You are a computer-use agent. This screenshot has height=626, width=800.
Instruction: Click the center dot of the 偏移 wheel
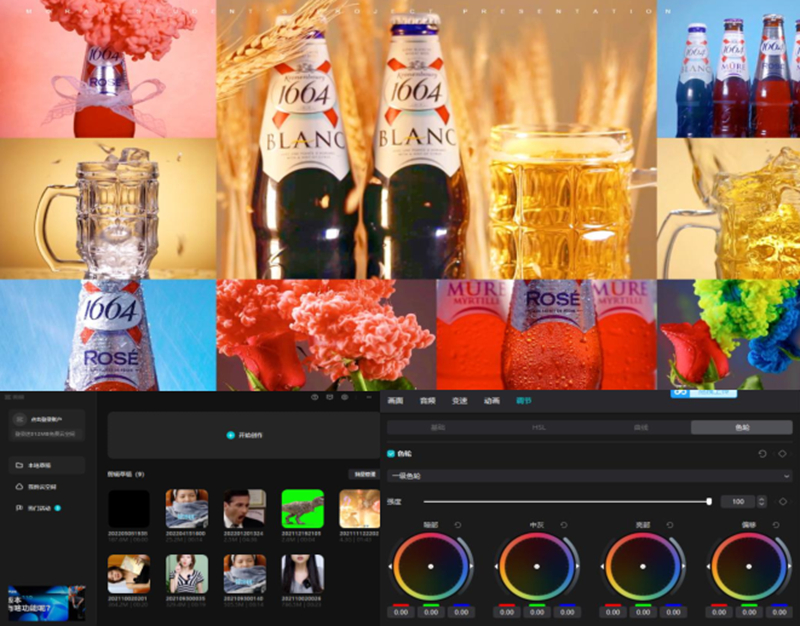click(x=749, y=566)
